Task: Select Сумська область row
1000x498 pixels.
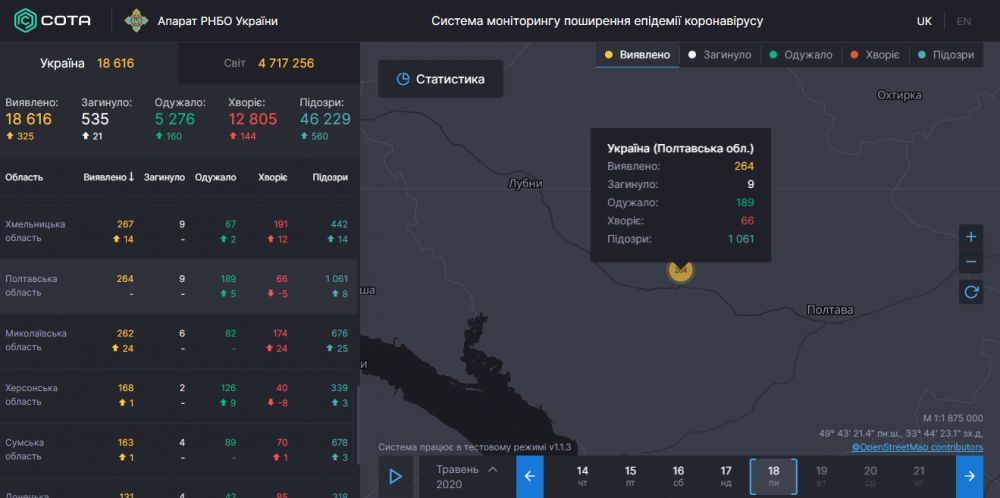Action: [179, 450]
